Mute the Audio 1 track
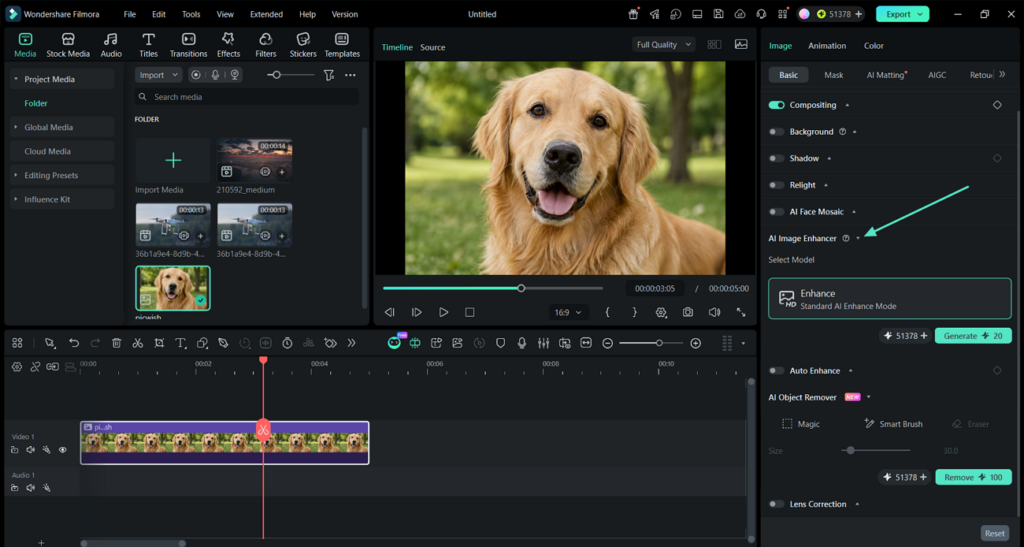This screenshot has width=1024, height=547. click(31, 488)
